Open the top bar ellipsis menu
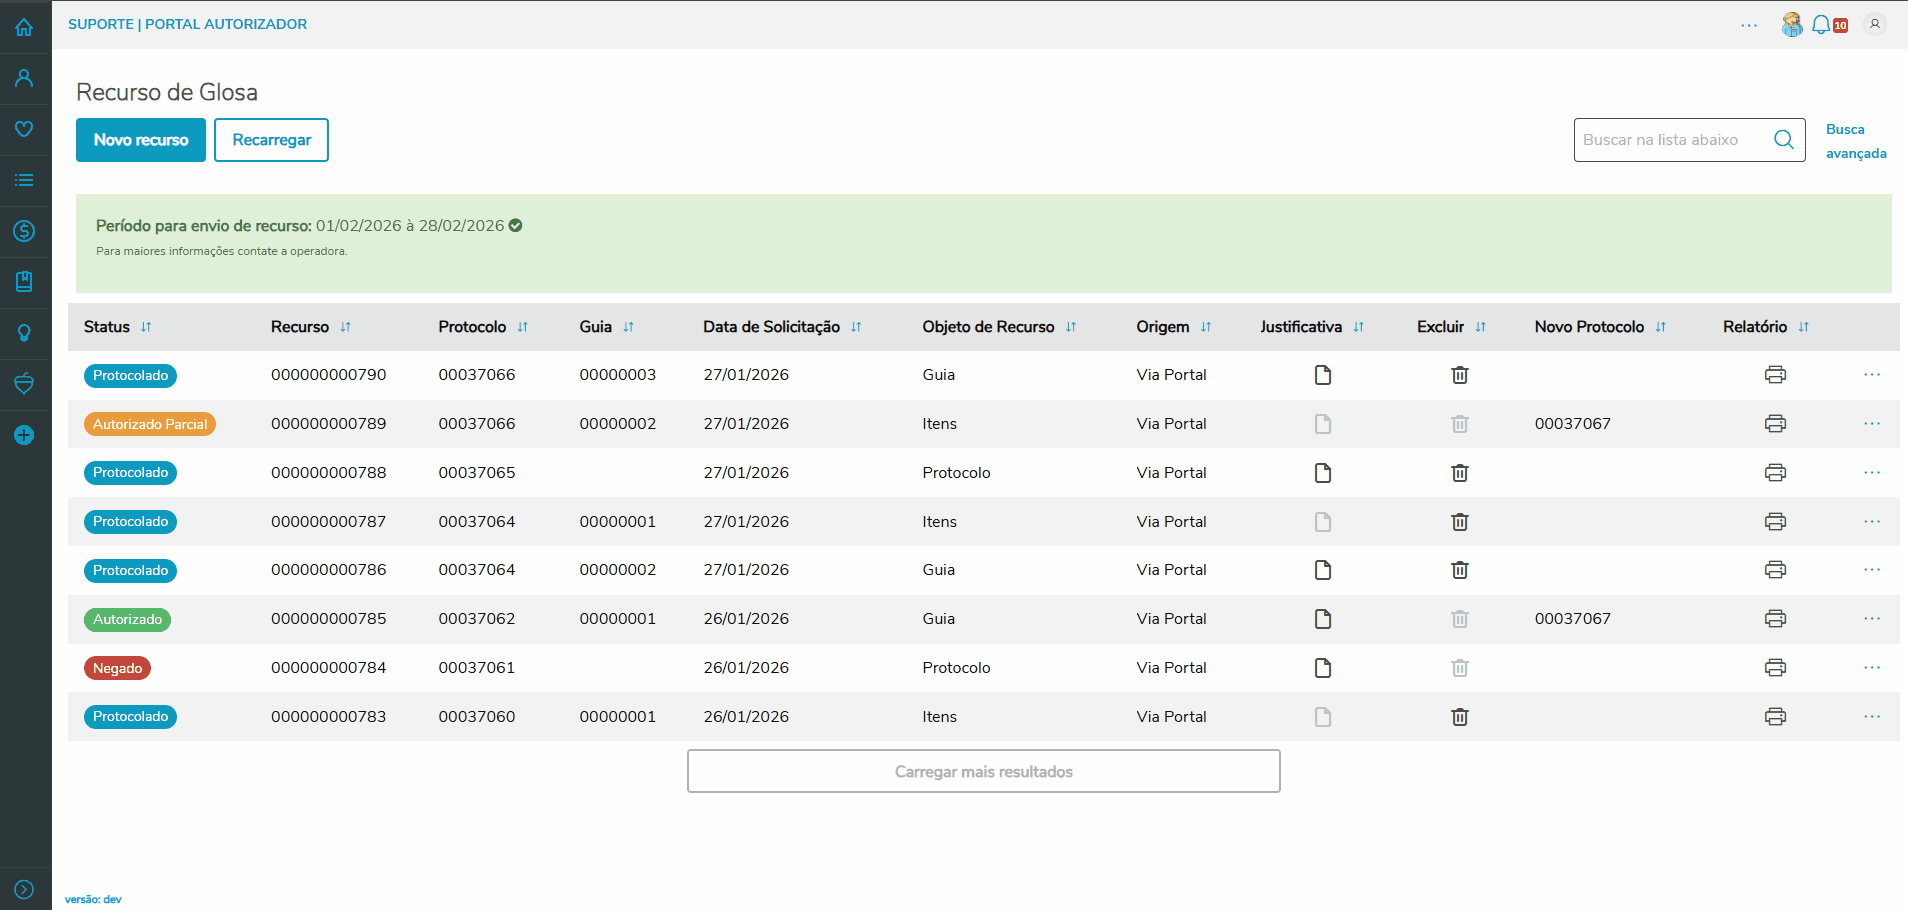Viewport: 1908px width, 910px height. [x=1748, y=25]
